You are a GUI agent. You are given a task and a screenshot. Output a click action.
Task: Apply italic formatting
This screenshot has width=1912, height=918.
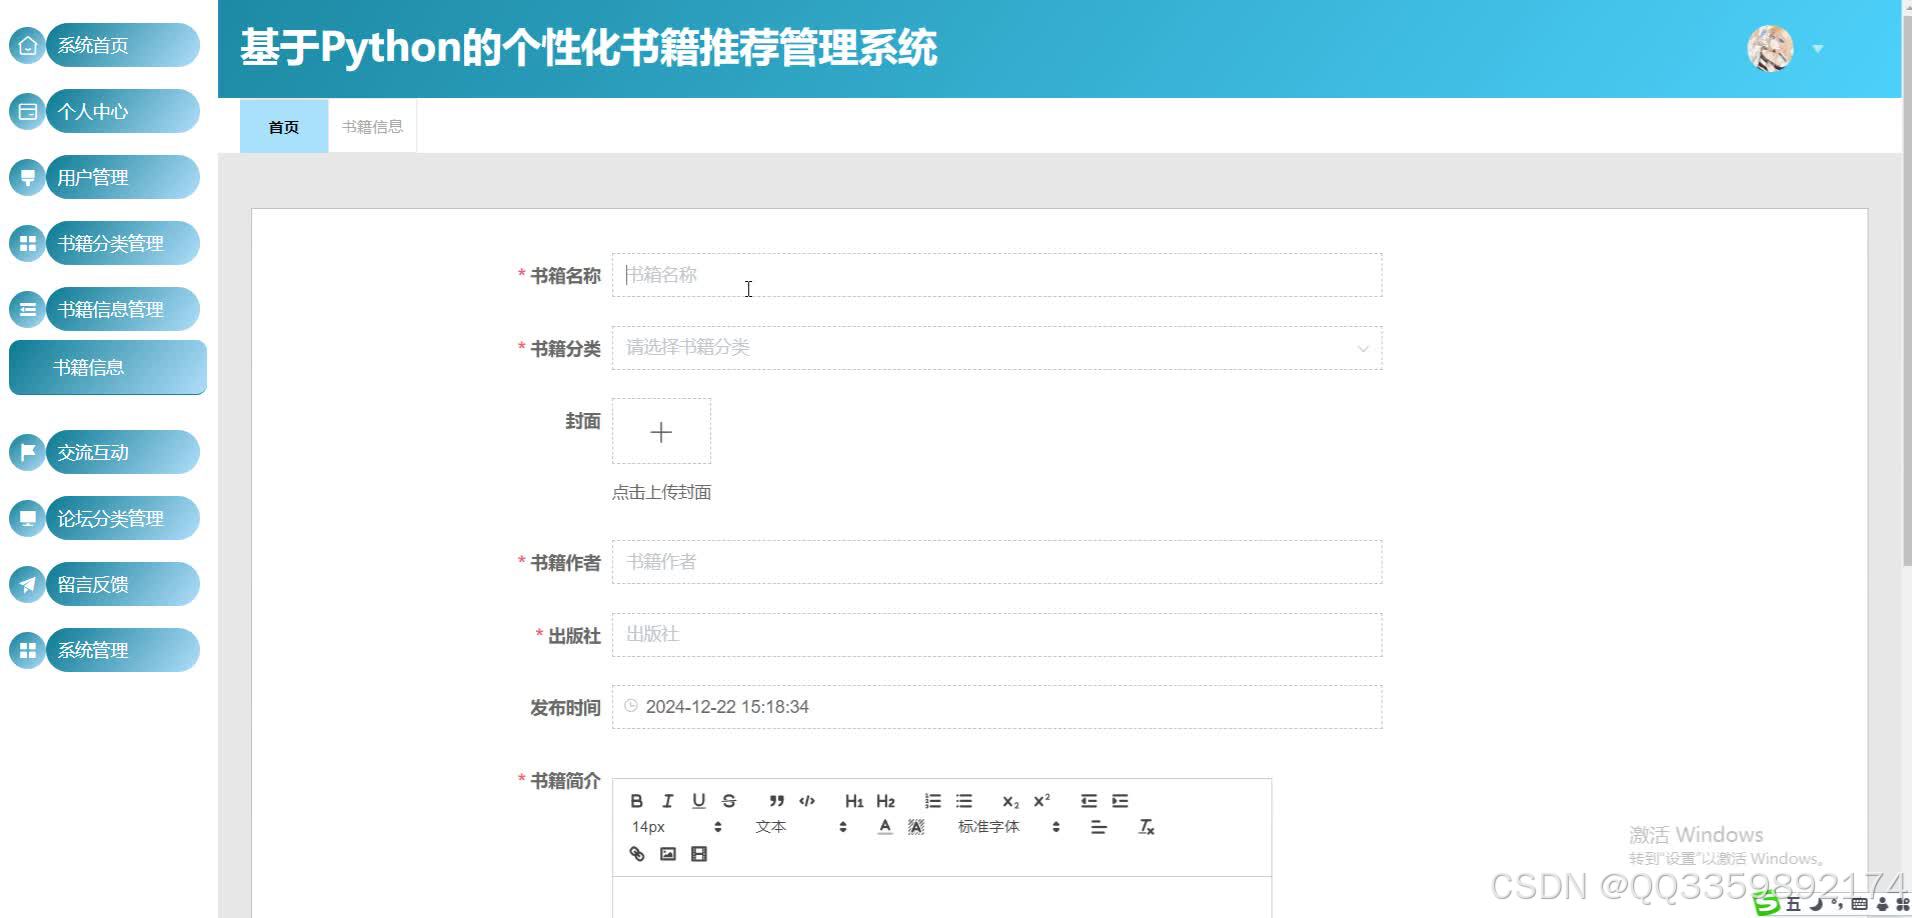(x=667, y=800)
